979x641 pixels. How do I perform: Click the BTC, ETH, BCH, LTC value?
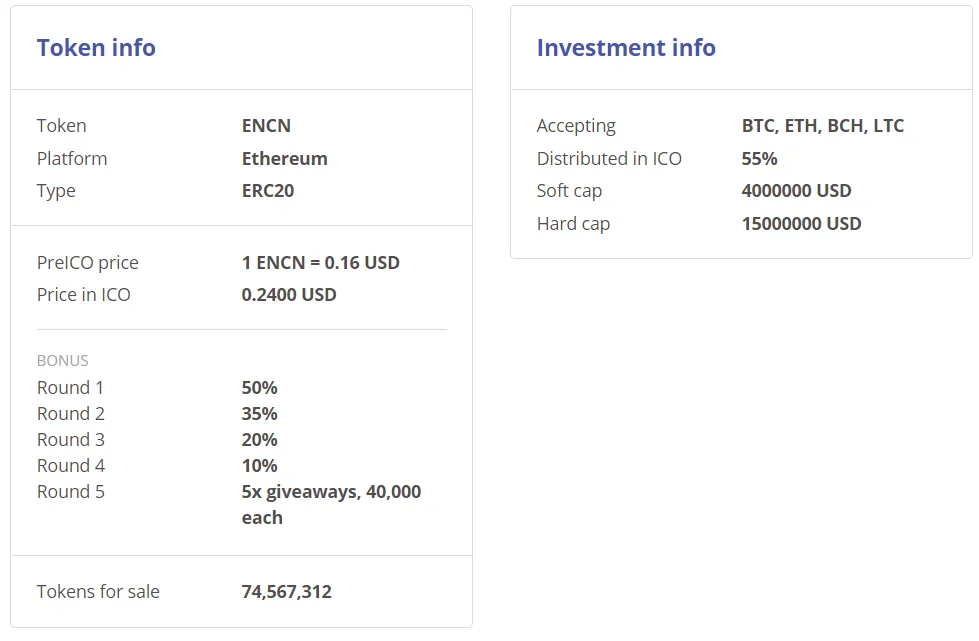point(823,126)
